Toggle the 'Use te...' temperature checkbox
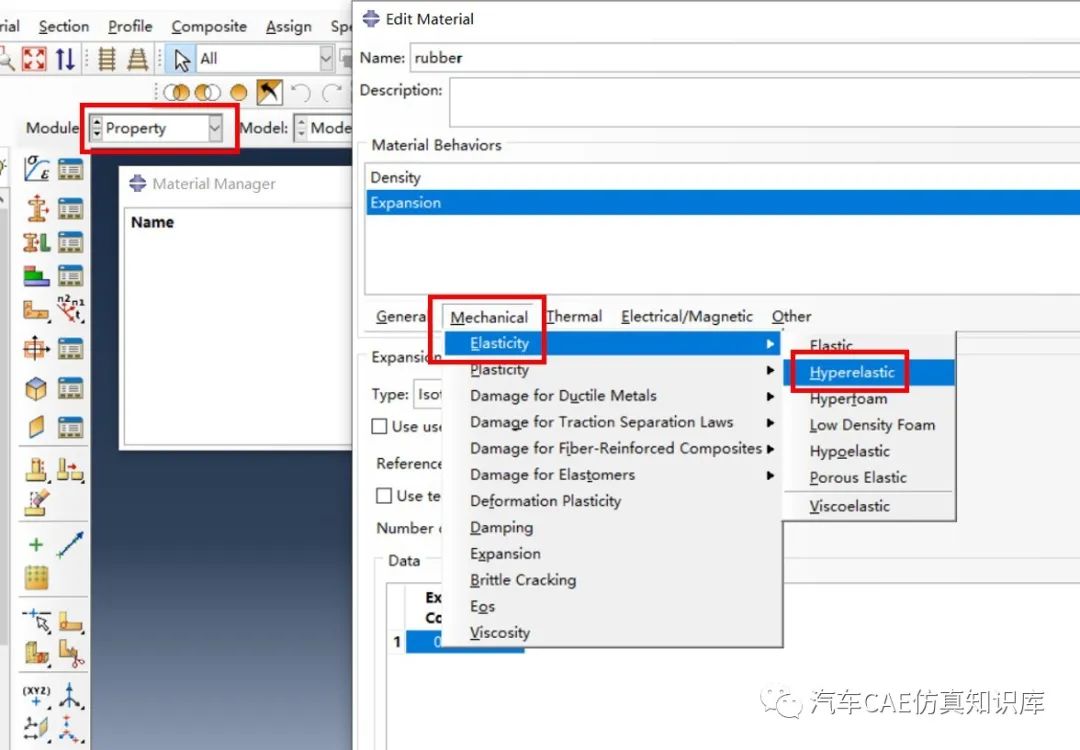 384,495
